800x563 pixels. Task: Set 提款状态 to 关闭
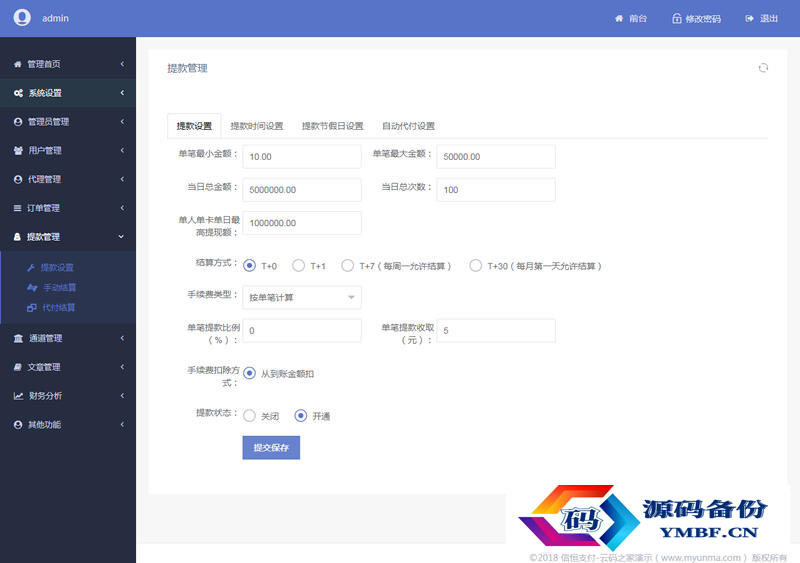coord(249,415)
